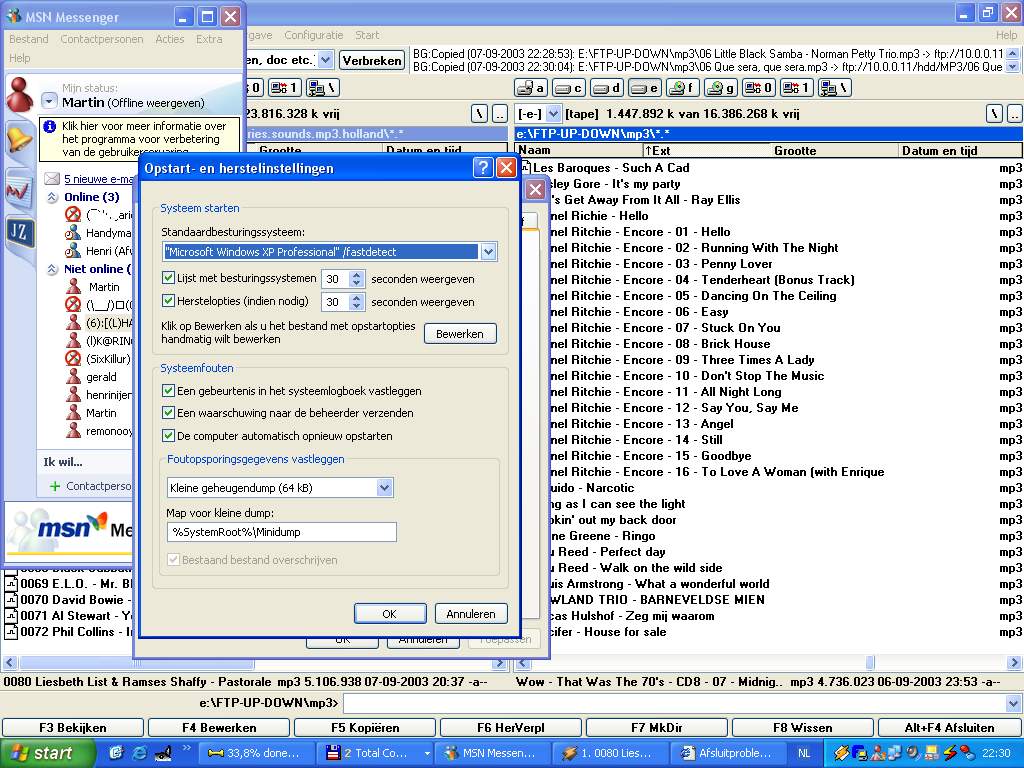Click show desktop quick launch icon
This screenshot has height=768, width=1024.
[x=116, y=753]
